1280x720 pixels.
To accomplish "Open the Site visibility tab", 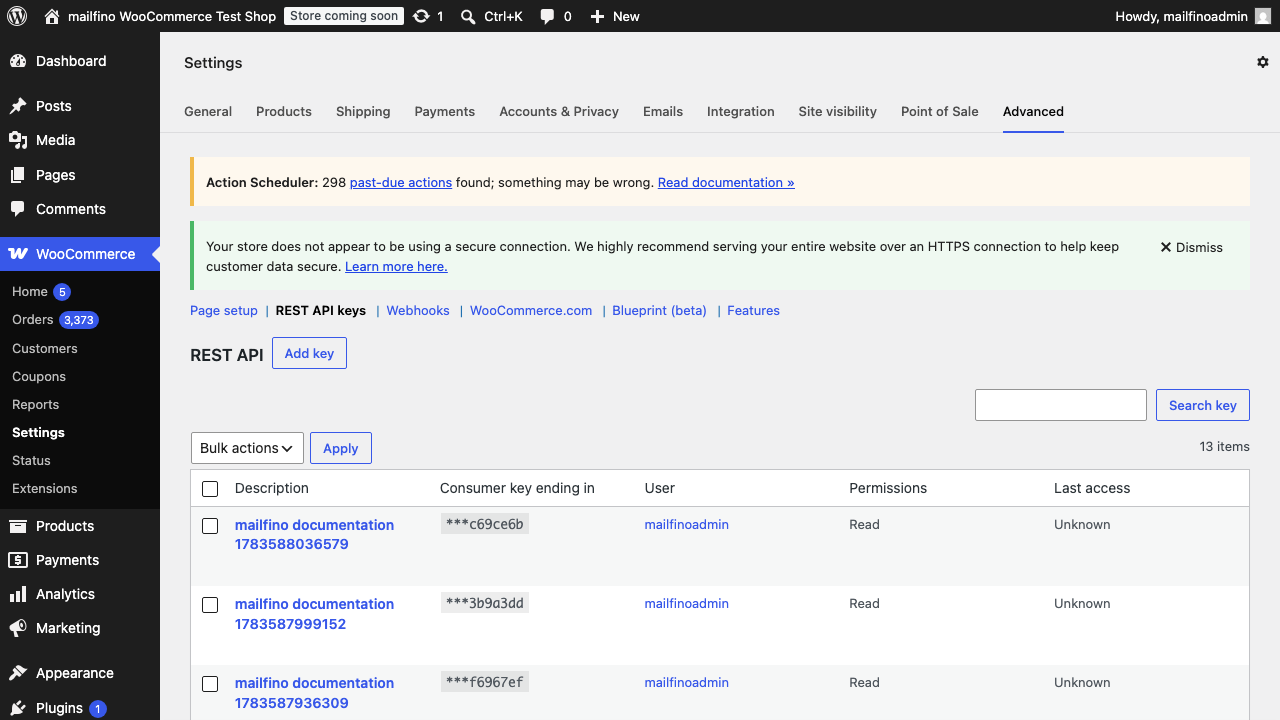I will 838,111.
